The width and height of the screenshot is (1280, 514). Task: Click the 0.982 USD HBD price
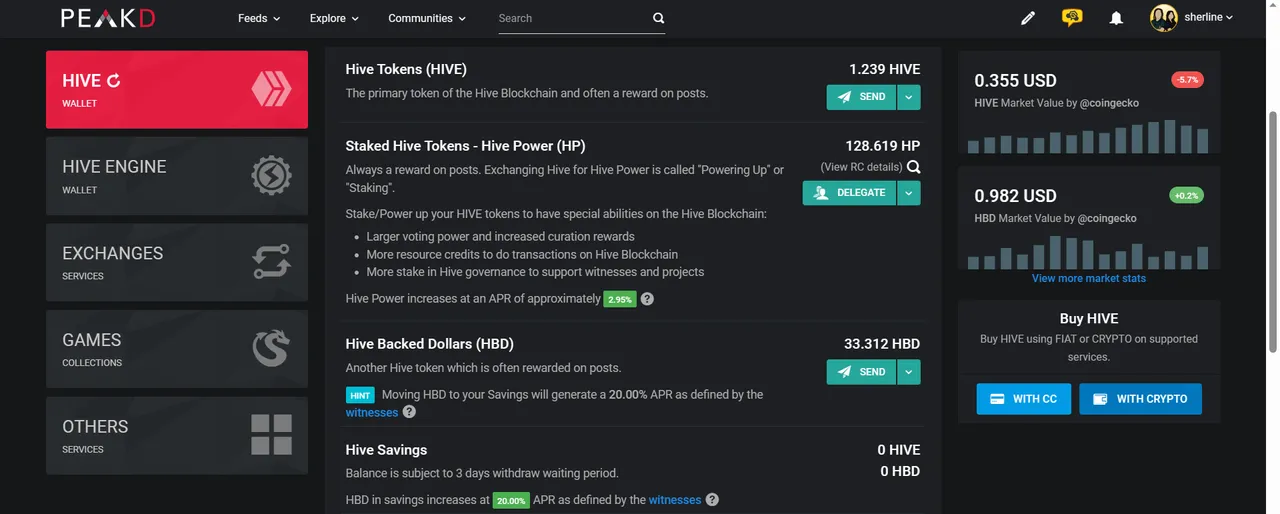1016,196
